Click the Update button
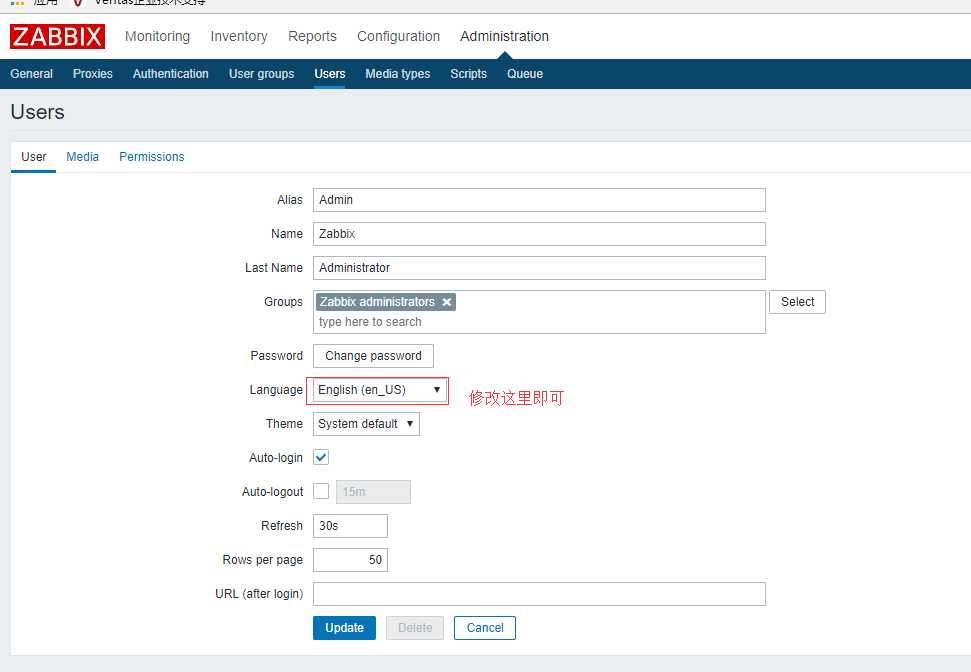Image resolution: width=971 pixels, height=672 pixels. pos(344,628)
